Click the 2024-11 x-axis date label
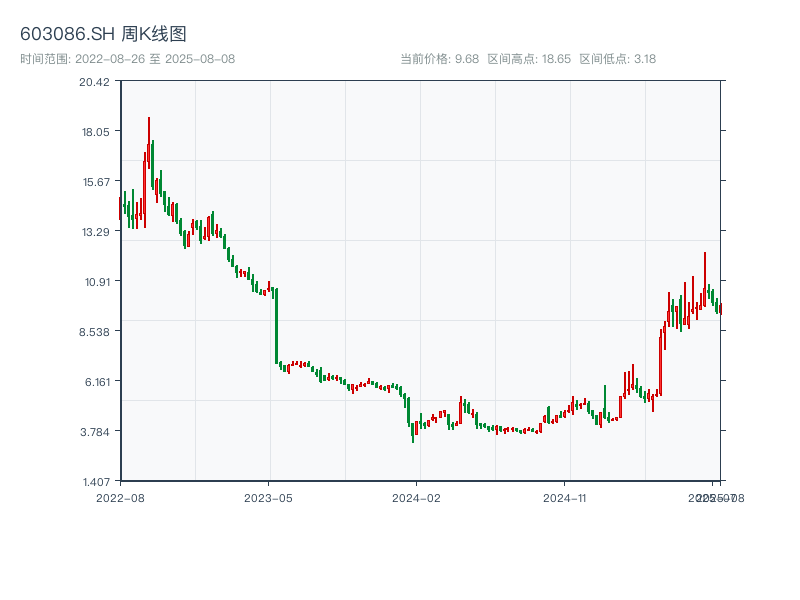This screenshot has height=600, width=800. click(564, 497)
